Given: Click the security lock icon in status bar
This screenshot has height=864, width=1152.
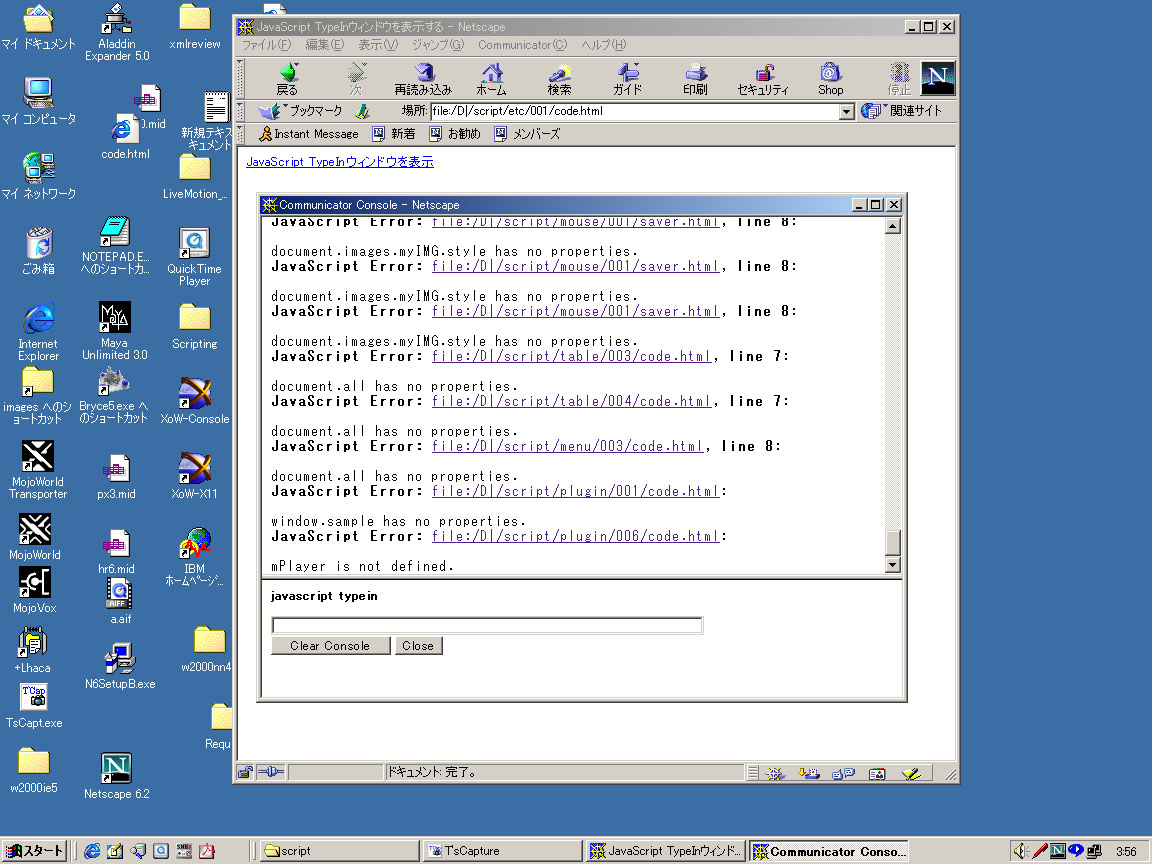Looking at the screenshot, I should (x=245, y=772).
